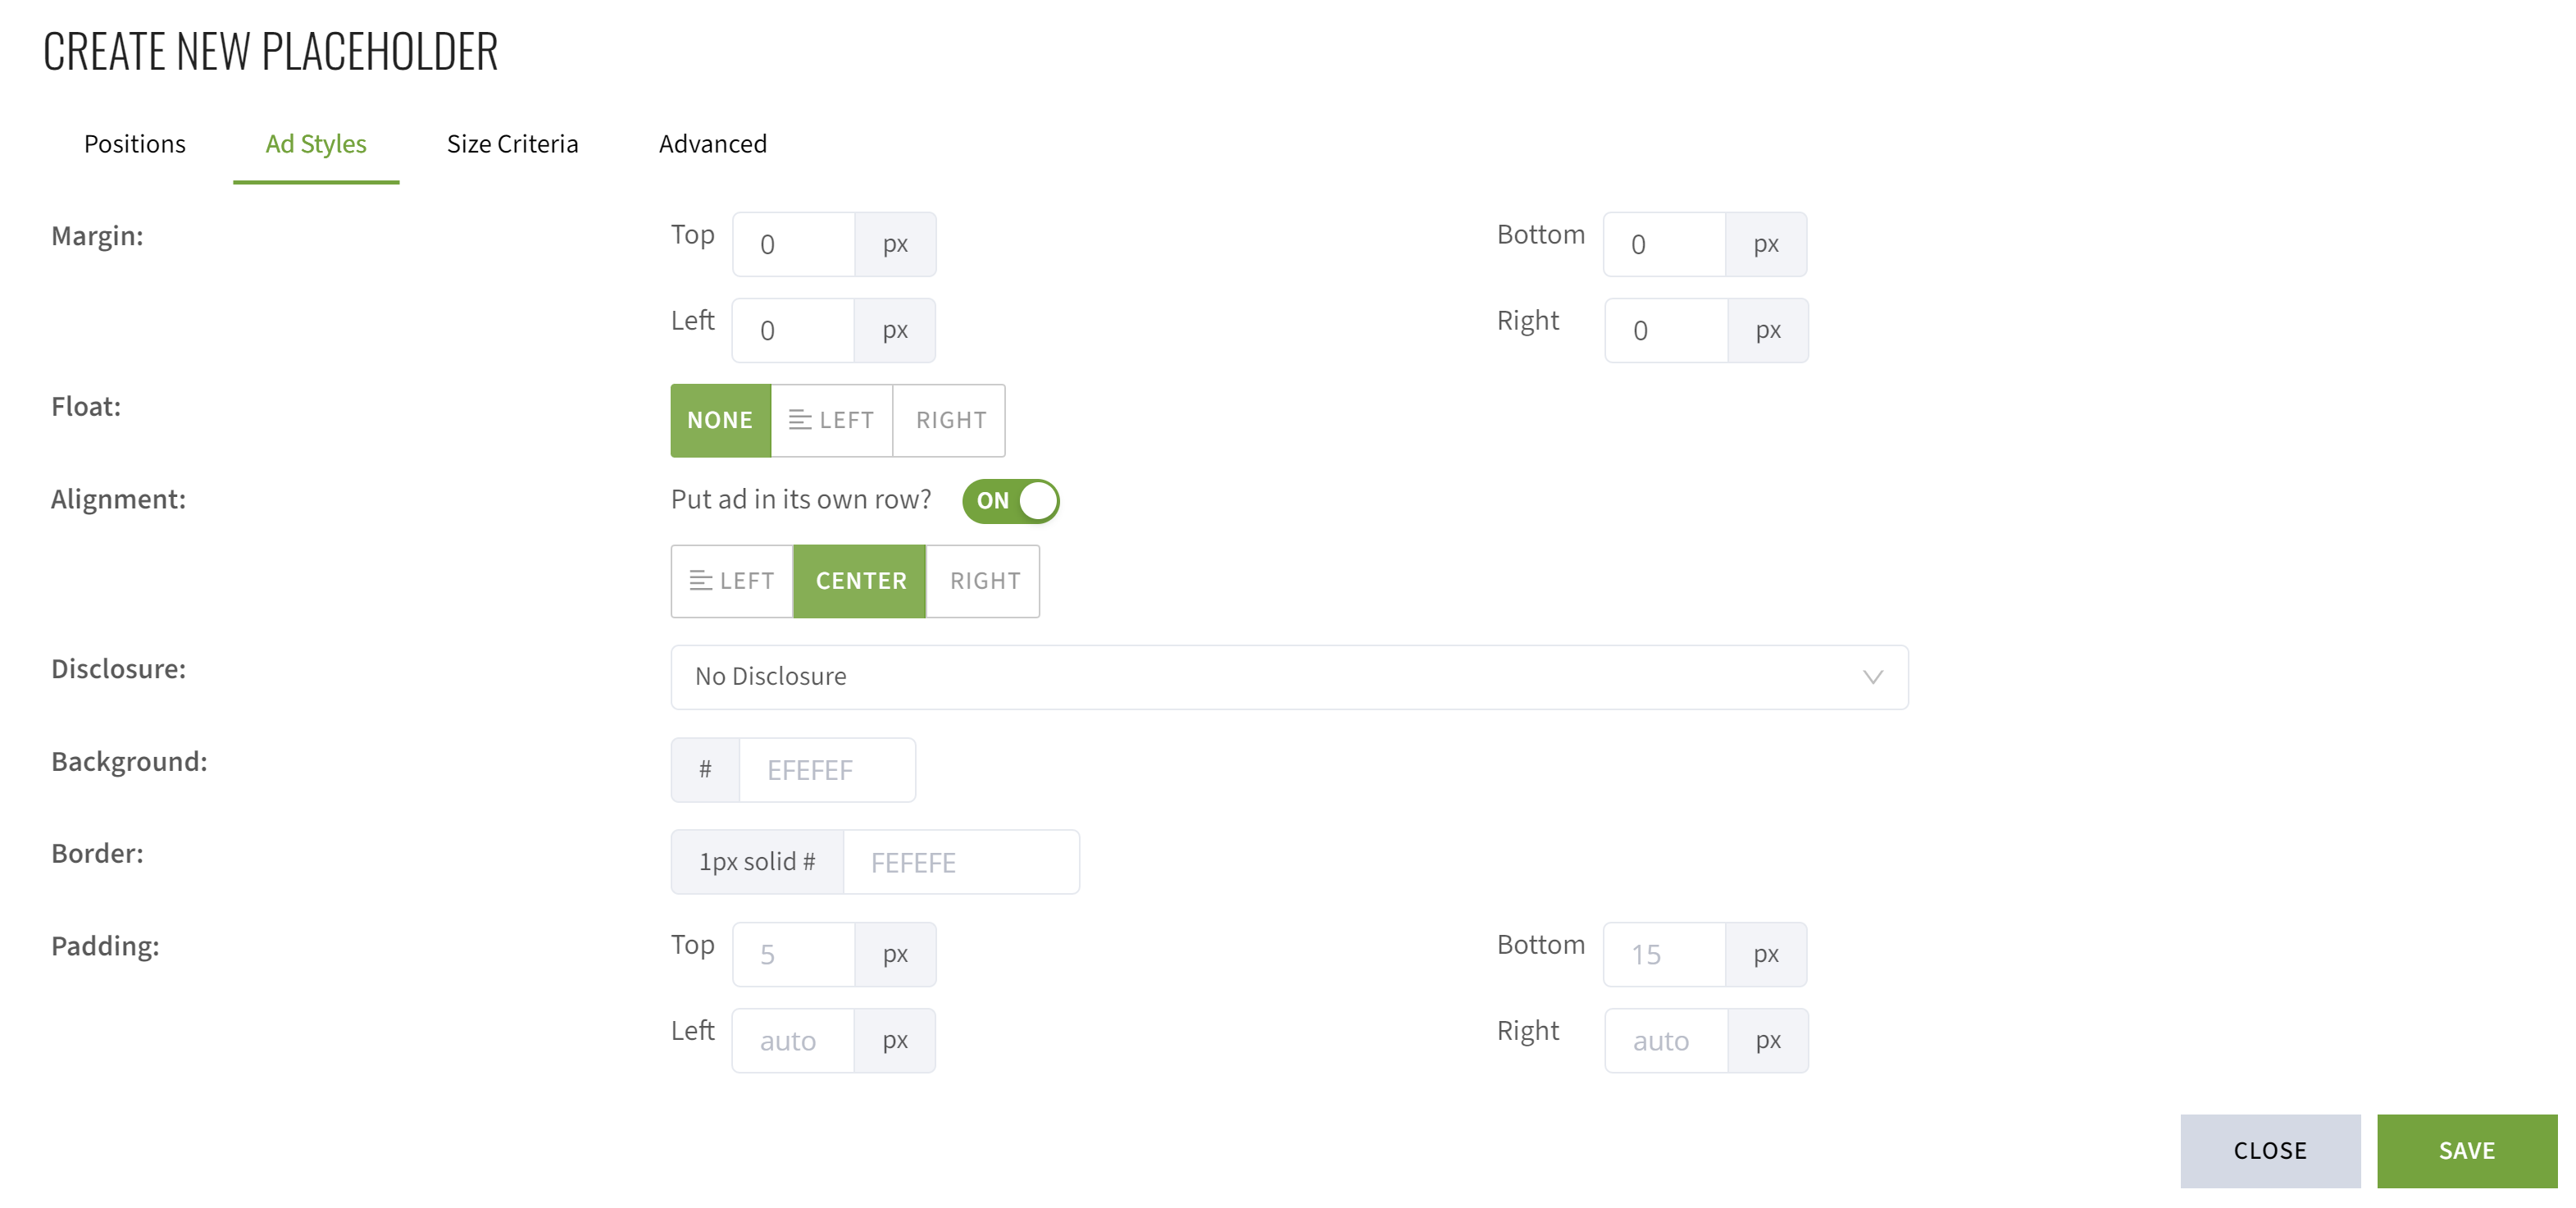
Task: Go to the Advanced tab
Action: [712, 144]
